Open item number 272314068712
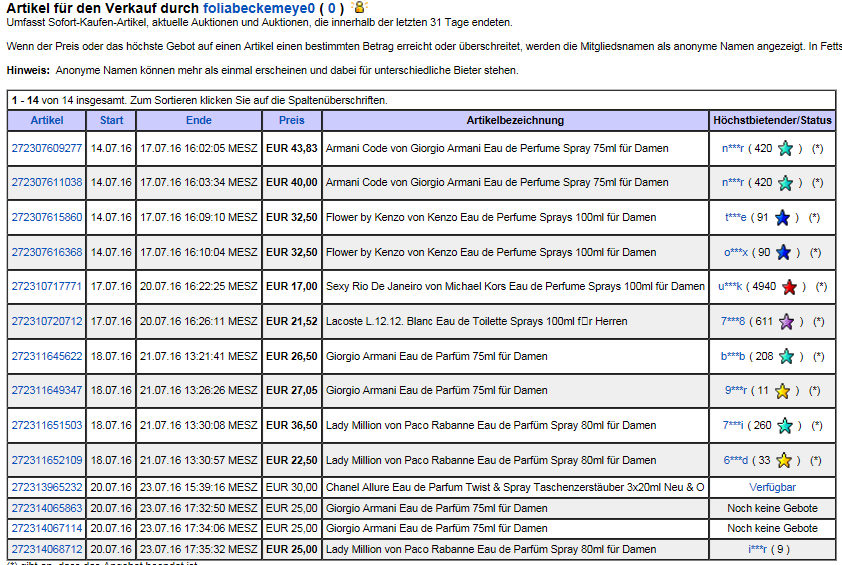The image size is (842, 565). tap(47, 549)
